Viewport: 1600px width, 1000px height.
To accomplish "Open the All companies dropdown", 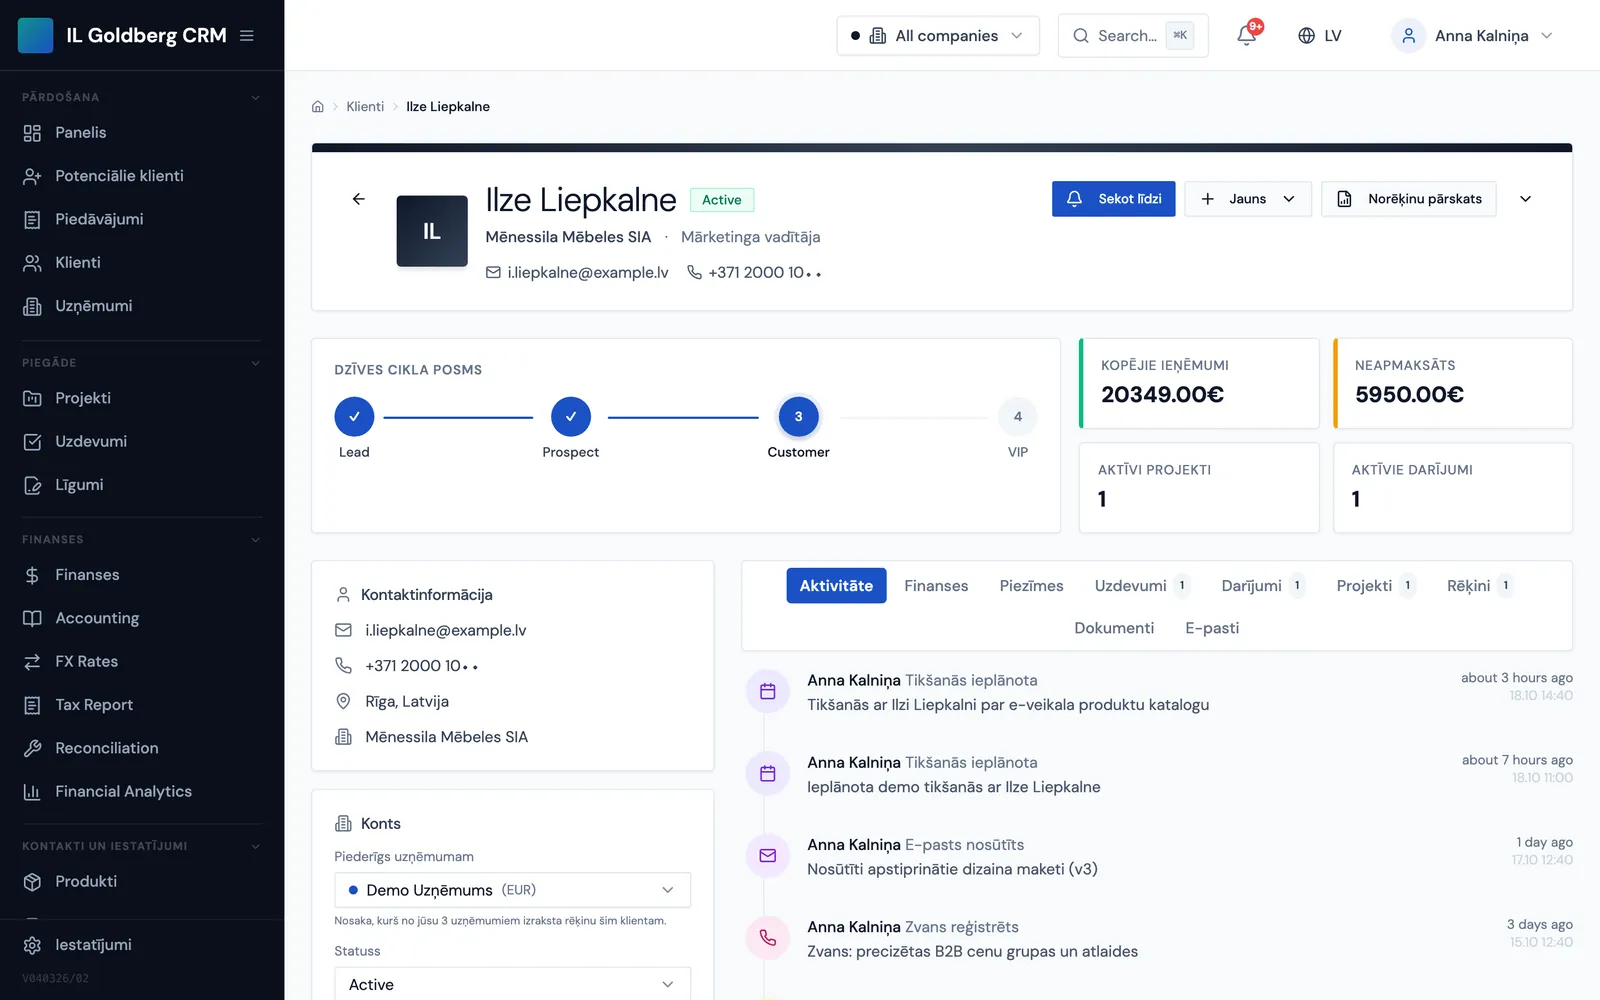I will (938, 35).
